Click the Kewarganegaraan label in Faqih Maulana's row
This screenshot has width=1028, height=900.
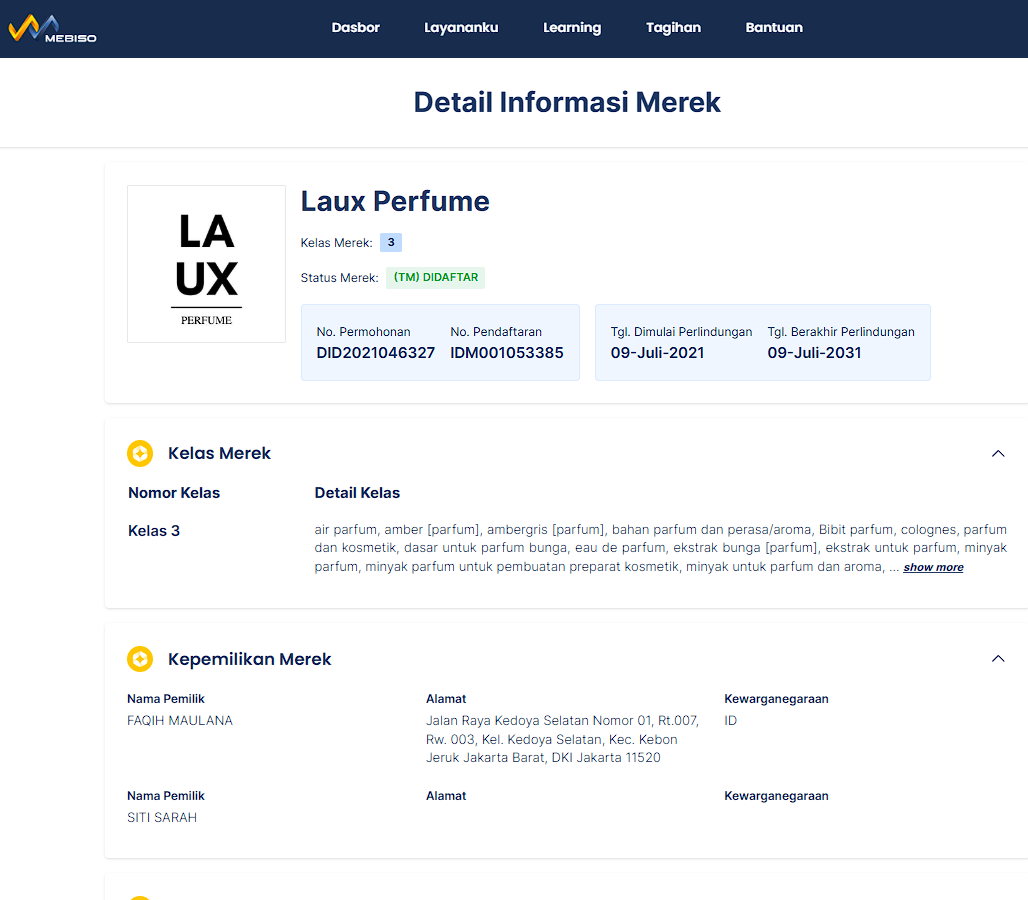click(776, 699)
